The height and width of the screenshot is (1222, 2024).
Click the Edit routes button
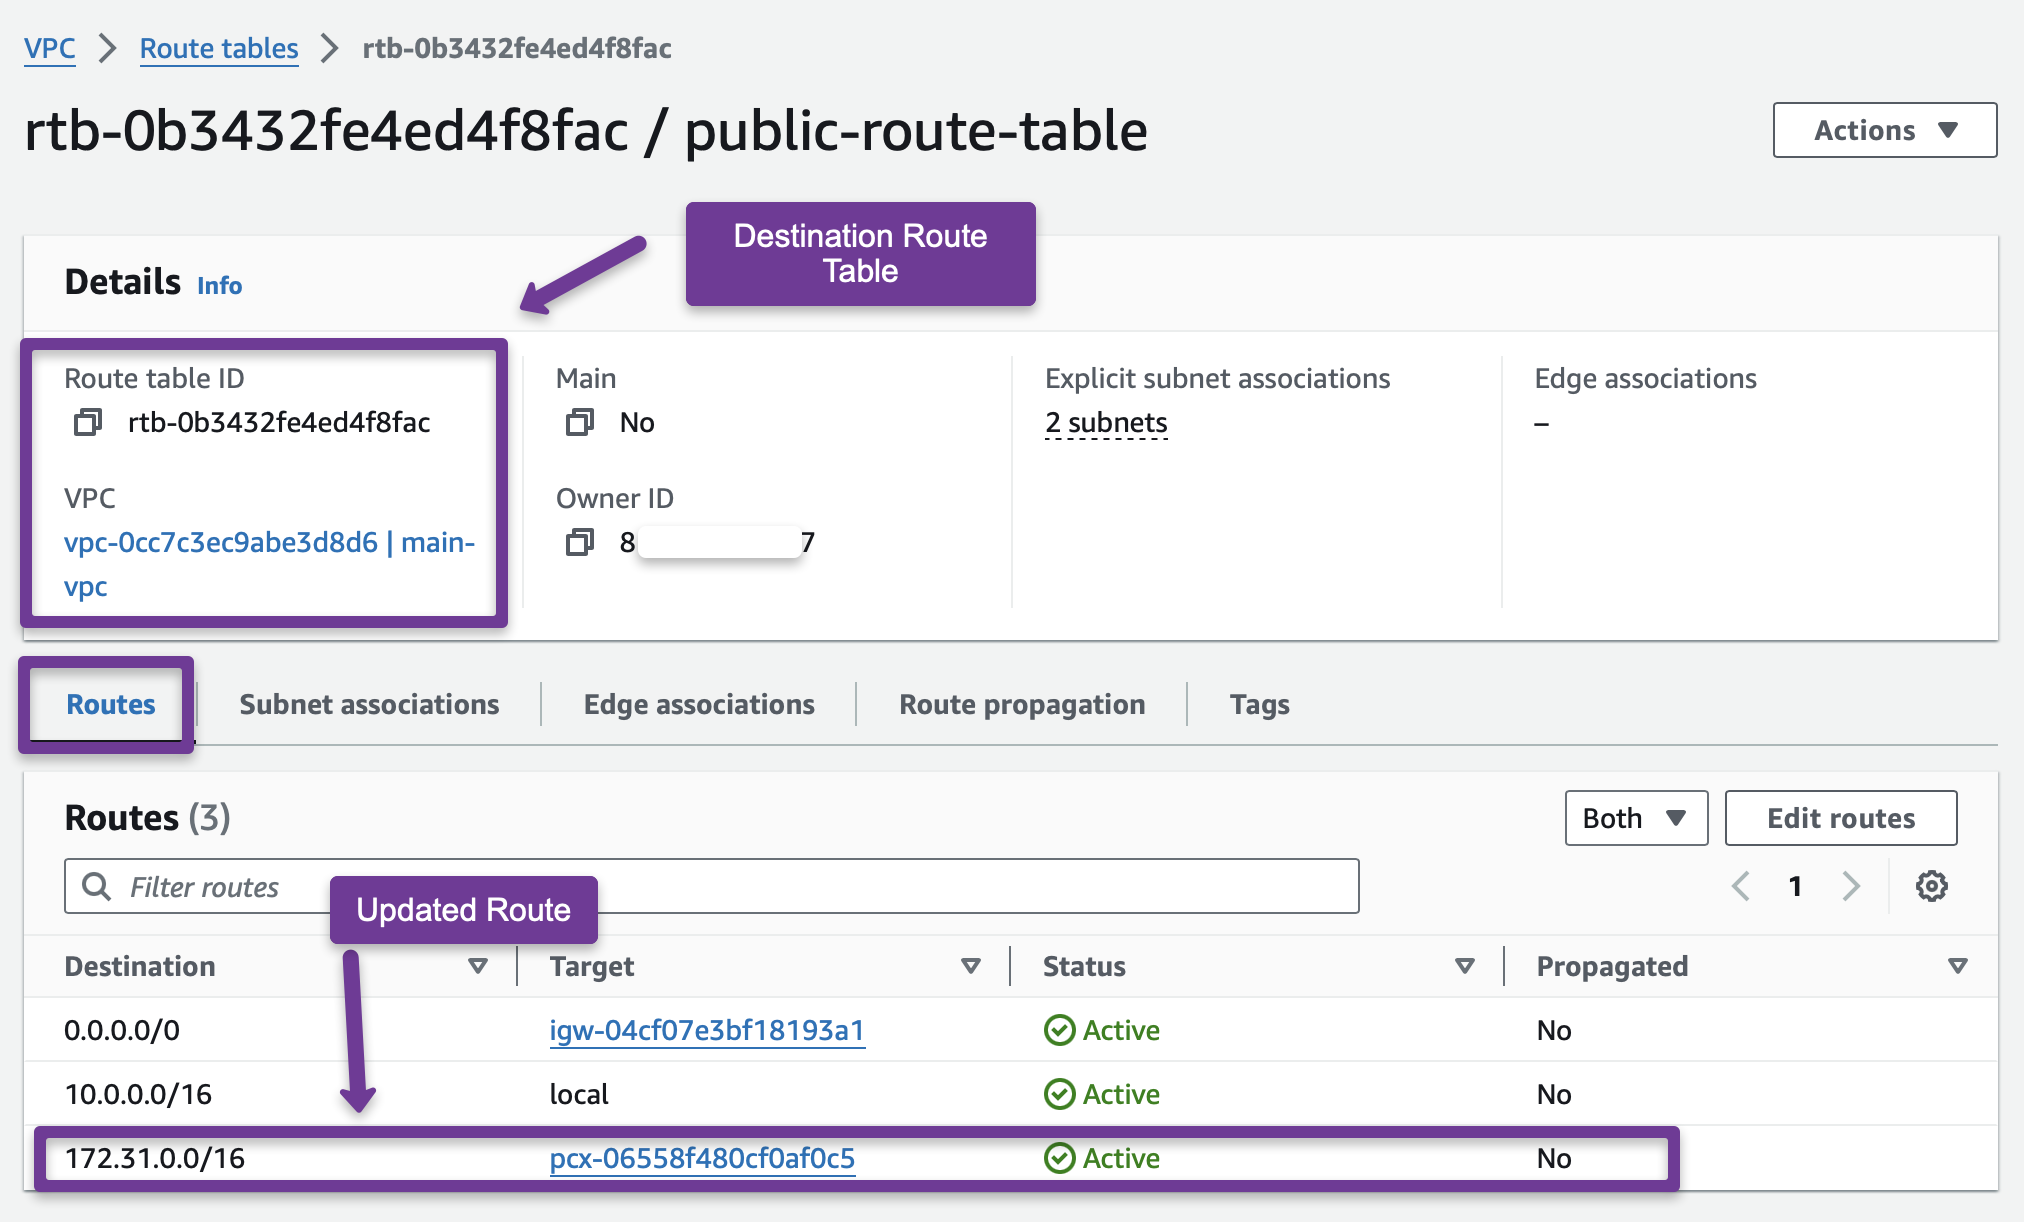(x=1840, y=817)
